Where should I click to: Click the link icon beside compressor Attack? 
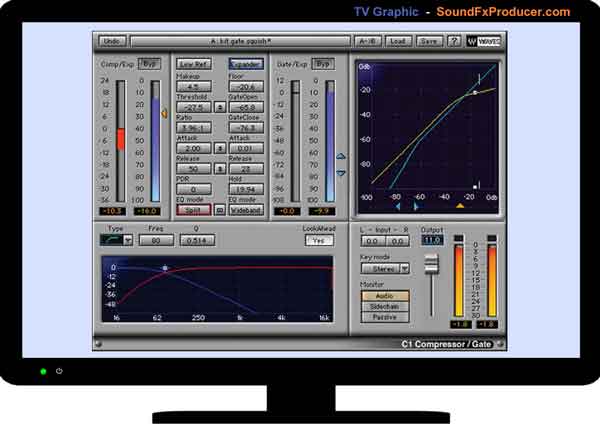[220, 148]
